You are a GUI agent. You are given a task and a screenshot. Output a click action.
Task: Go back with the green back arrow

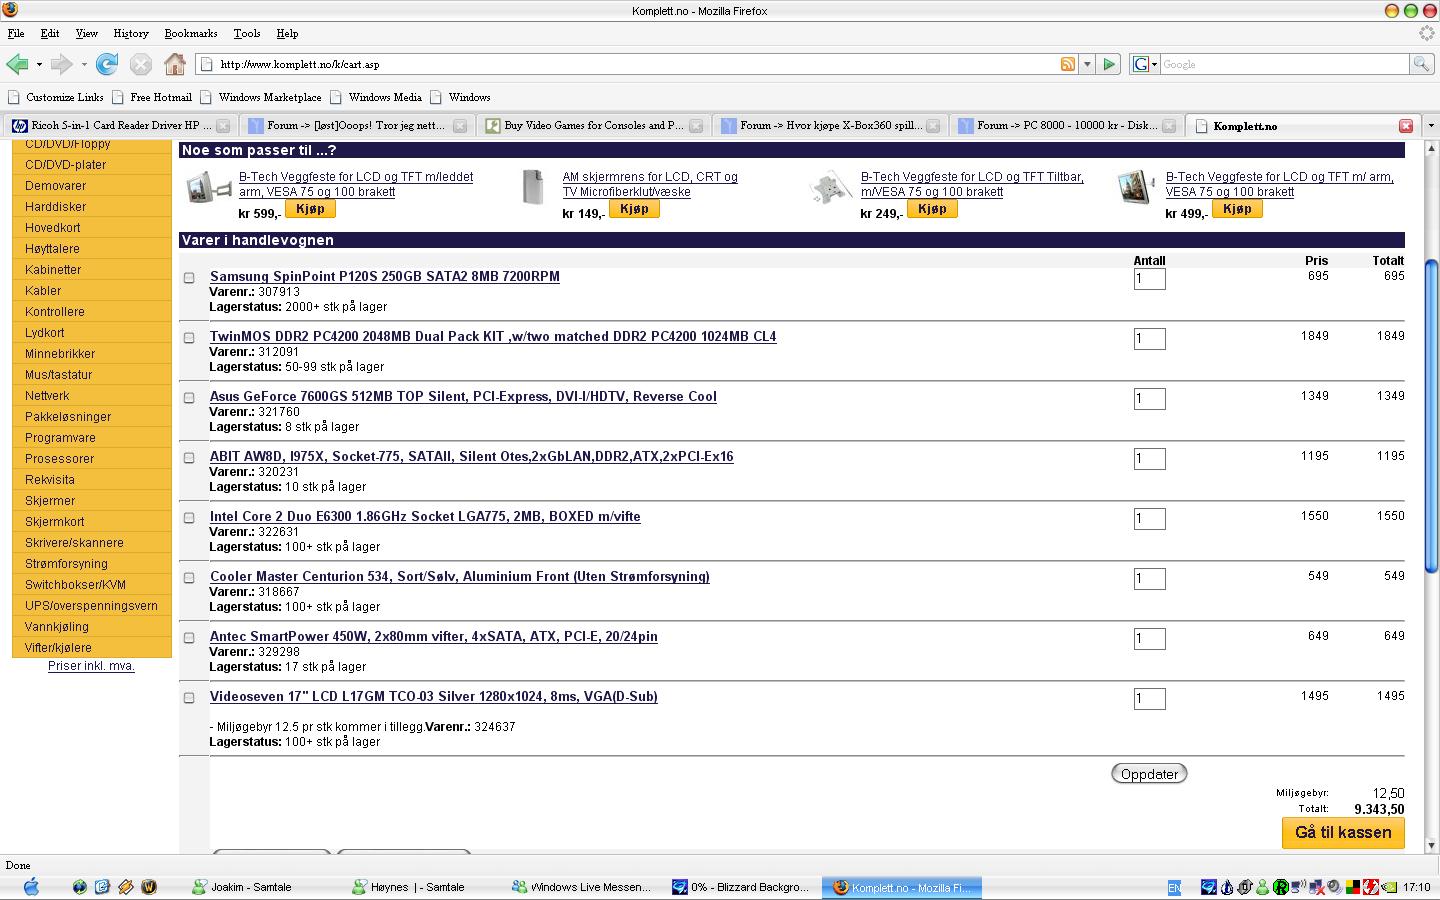pyautogui.click(x=17, y=64)
